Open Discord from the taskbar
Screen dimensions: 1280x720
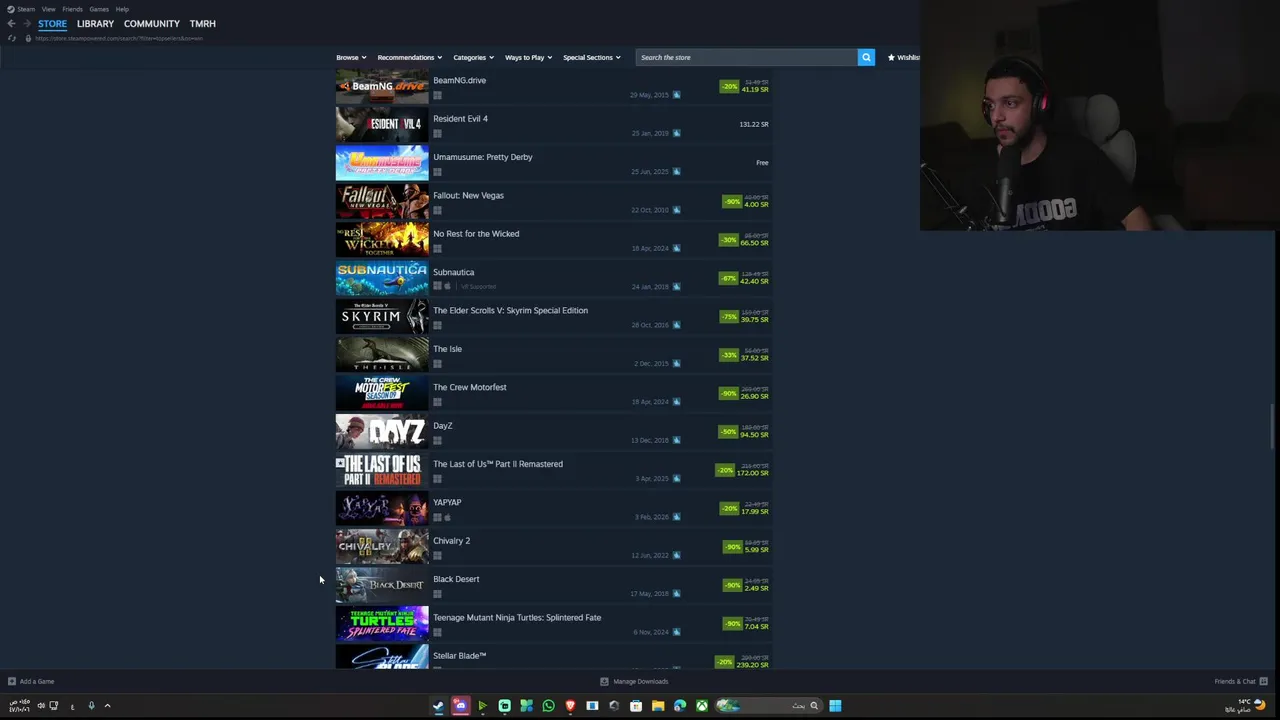pyautogui.click(x=460, y=706)
